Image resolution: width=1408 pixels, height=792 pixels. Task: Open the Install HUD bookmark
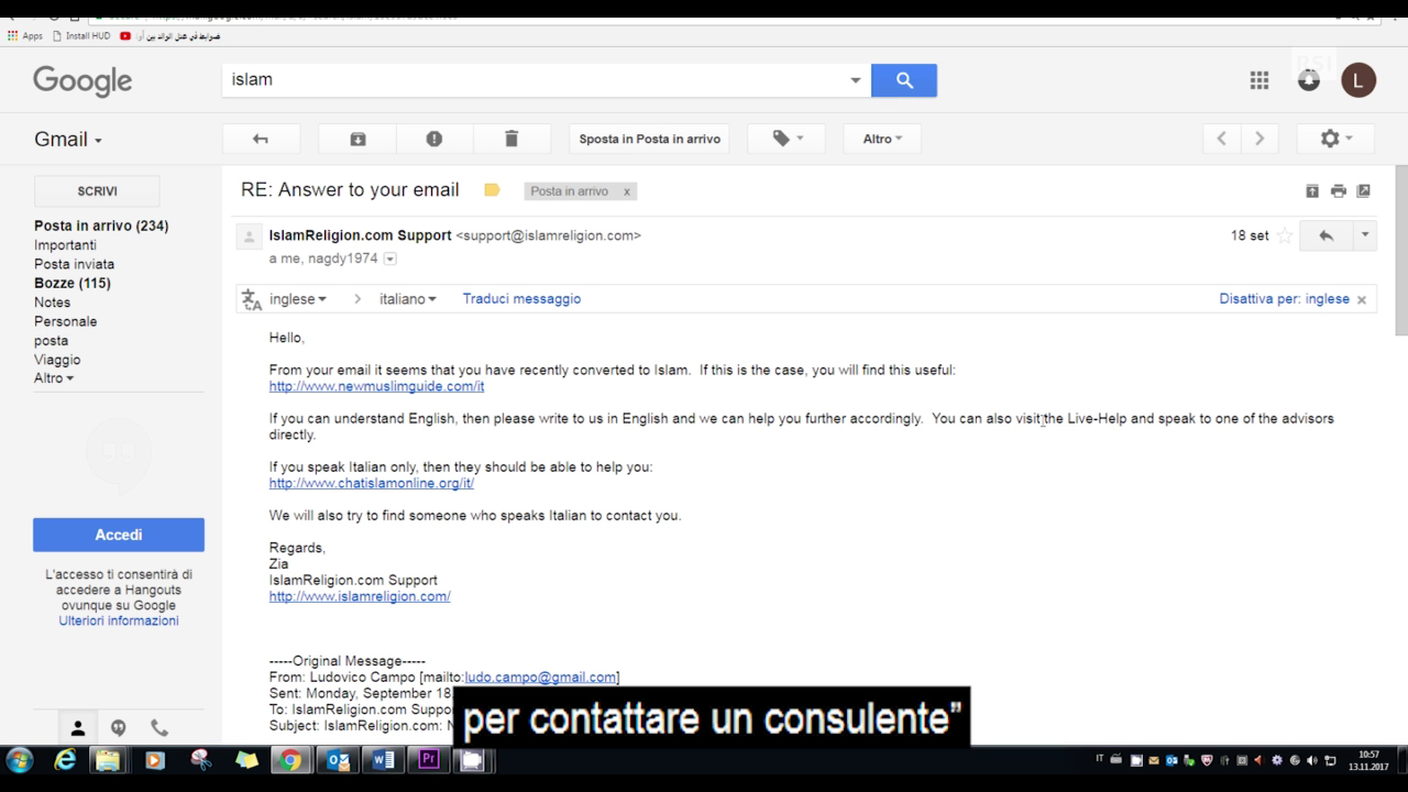coord(81,36)
